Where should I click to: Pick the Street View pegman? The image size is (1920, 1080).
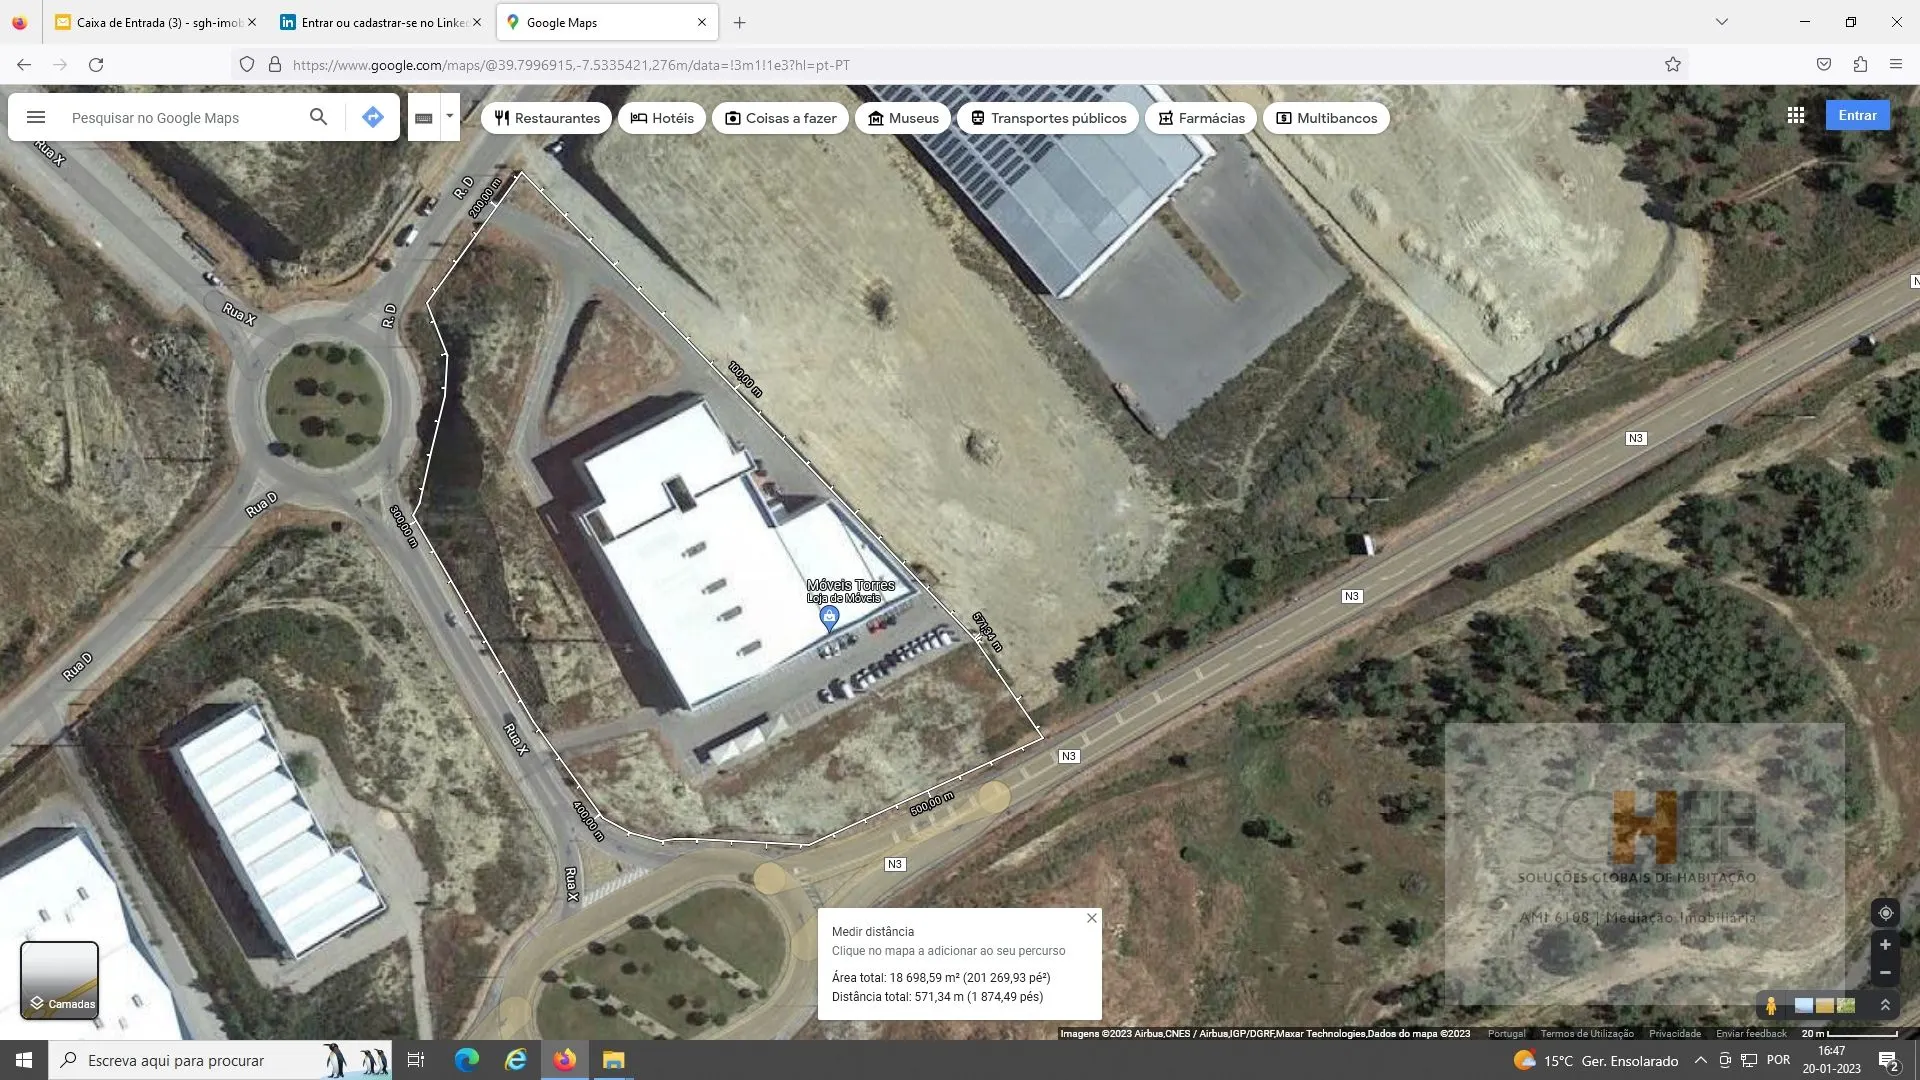tap(1771, 1006)
